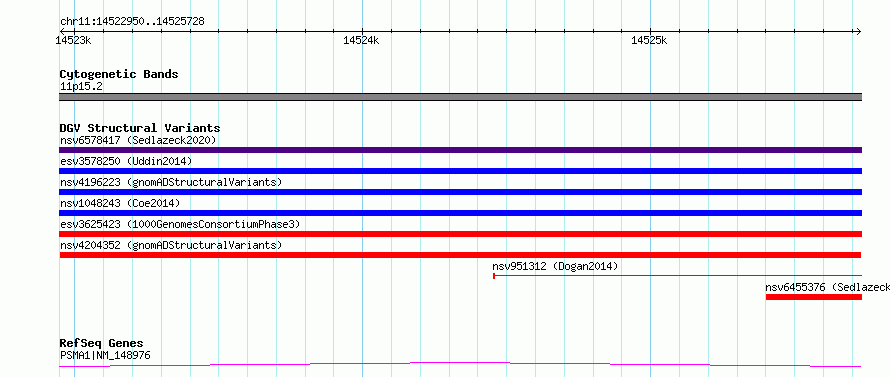The image size is (890, 377).
Task: Open the nsv6455376 (Sedlazeck) variant label
Action: [x=828, y=287]
